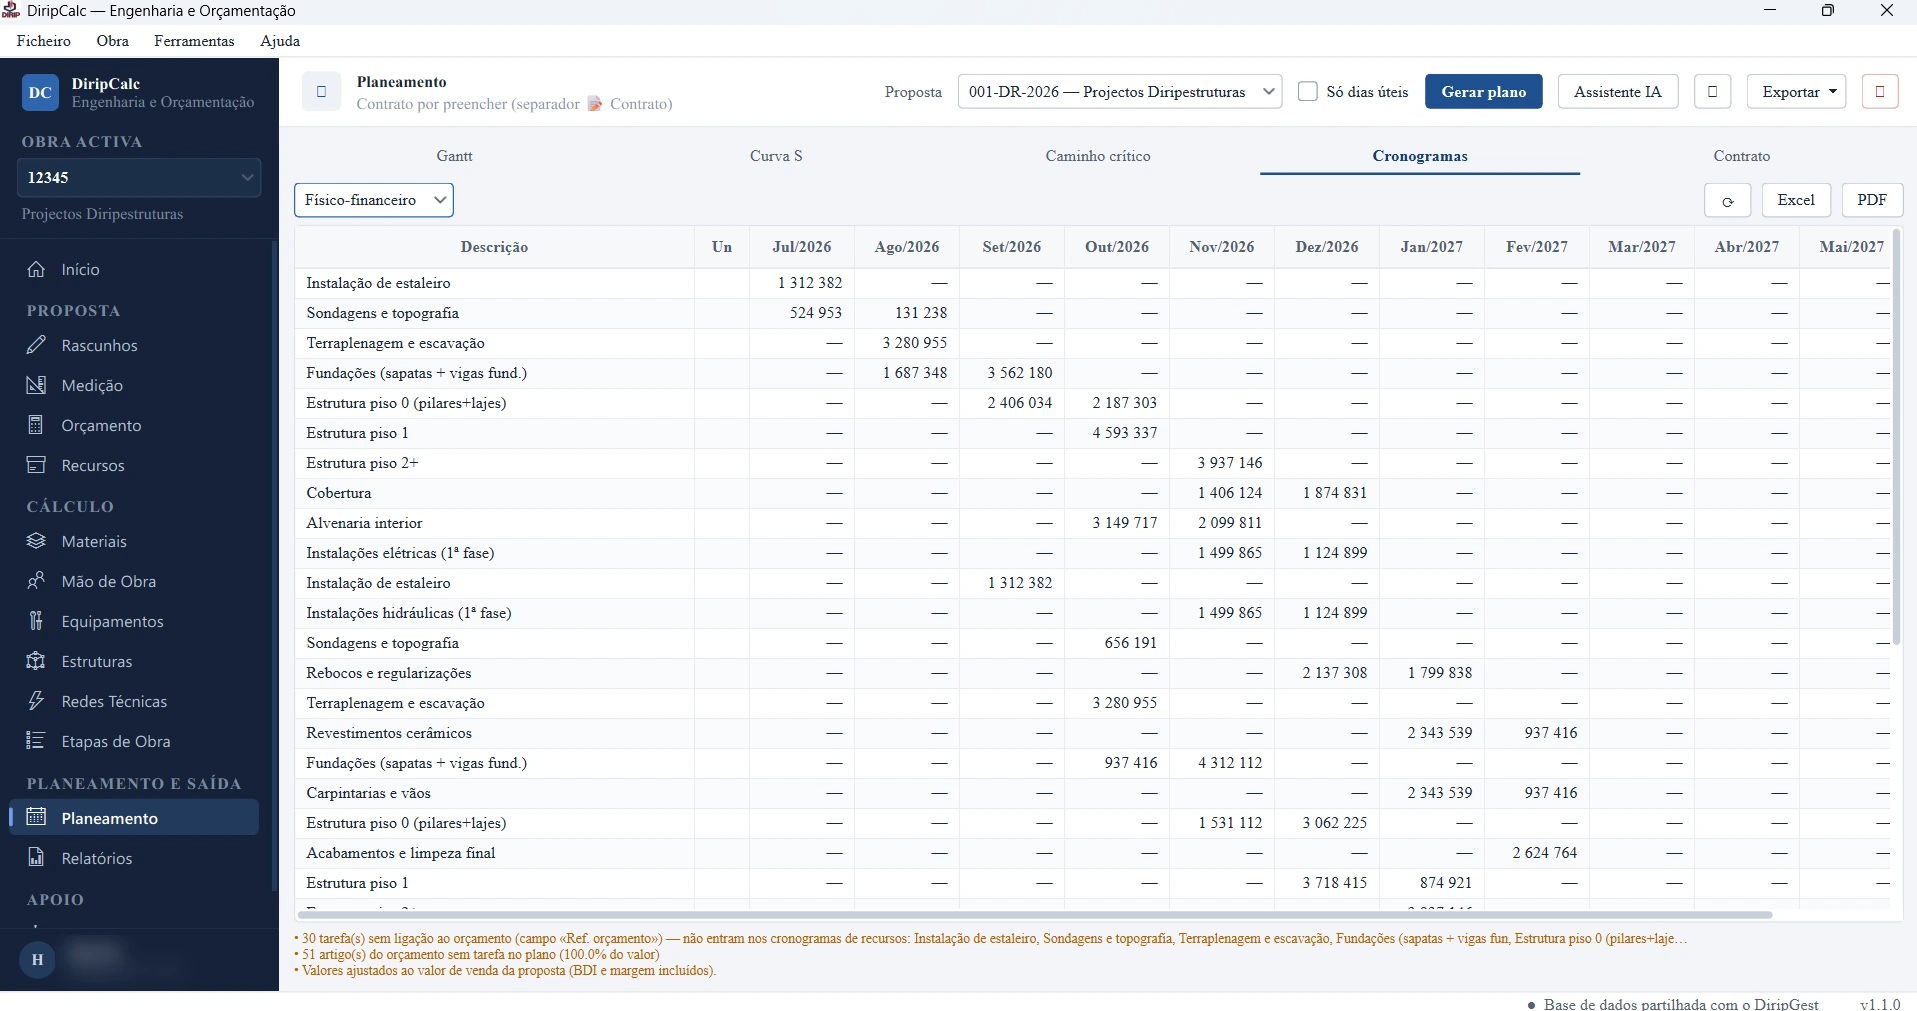This screenshot has width=1917, height=1011.
Task: Switch to the Curva S tab
Action: (776, 156)
